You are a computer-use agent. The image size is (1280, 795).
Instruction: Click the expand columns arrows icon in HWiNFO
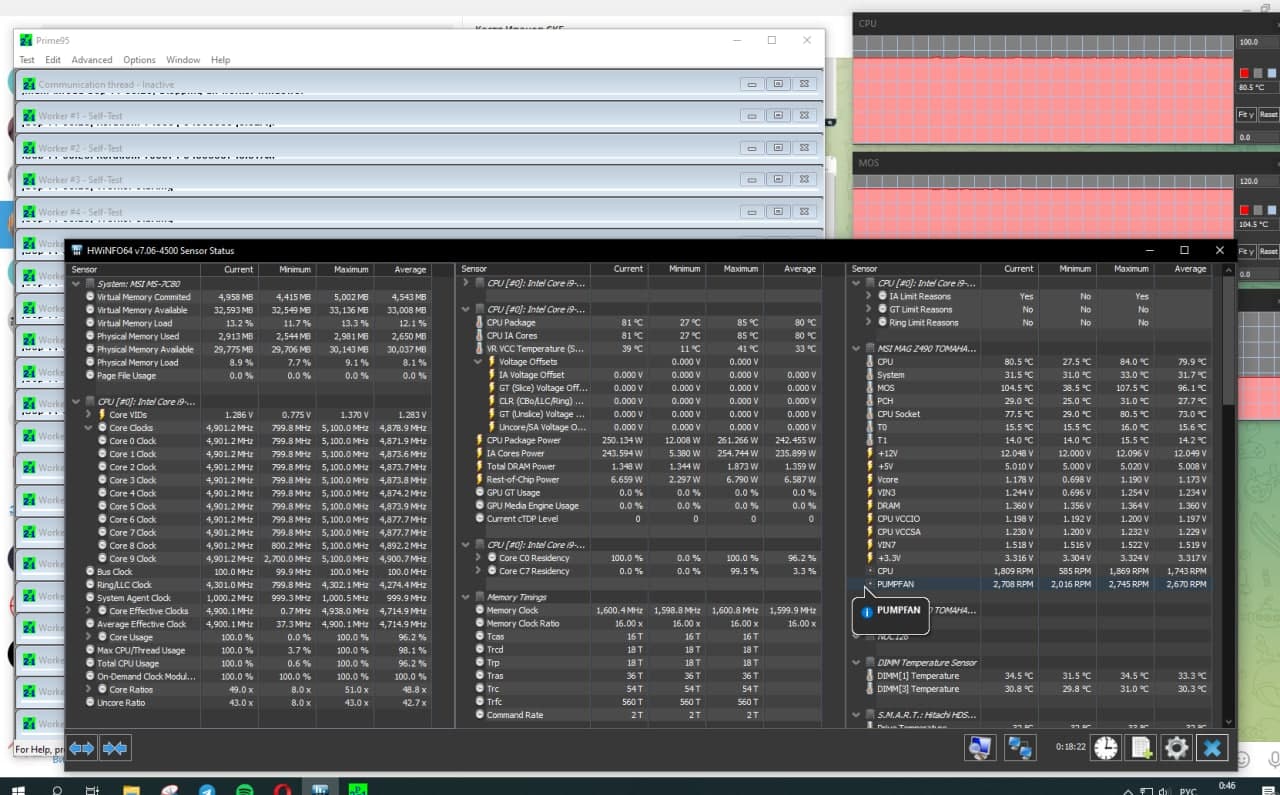[x=81, y=747]
